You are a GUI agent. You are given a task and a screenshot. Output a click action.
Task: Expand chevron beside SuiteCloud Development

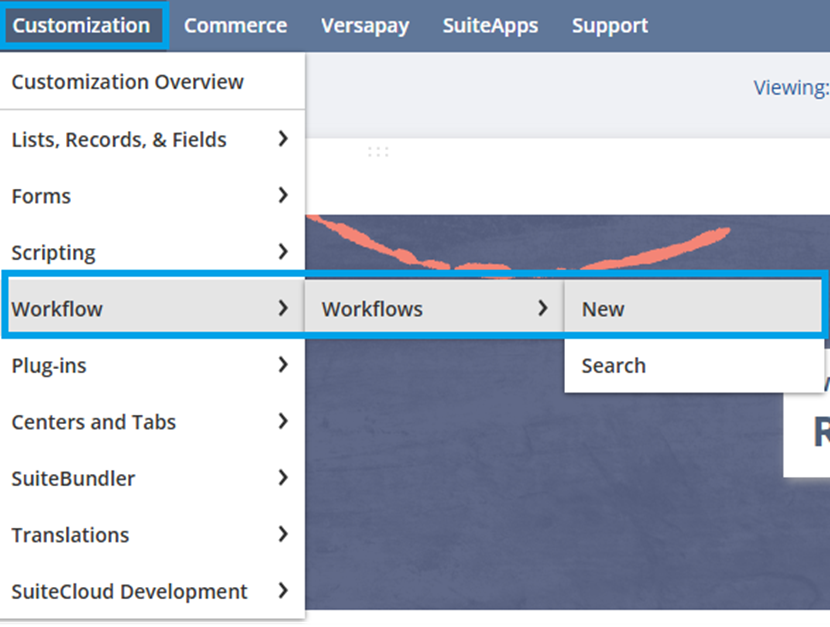point(283,590)
